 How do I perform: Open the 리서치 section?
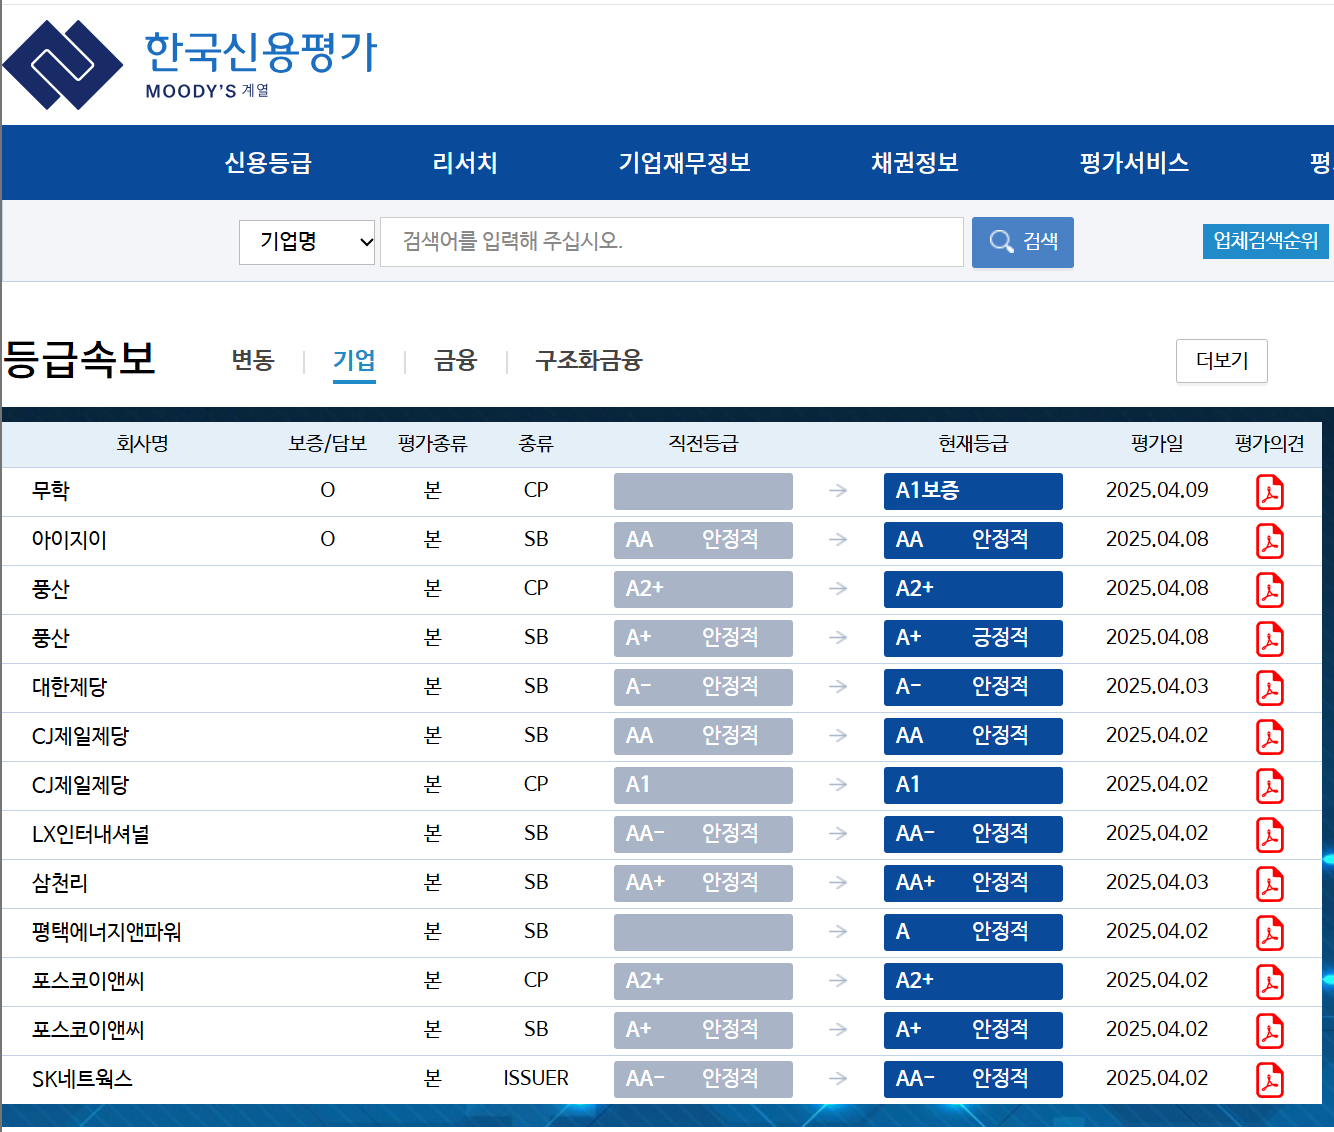point(464,163)
